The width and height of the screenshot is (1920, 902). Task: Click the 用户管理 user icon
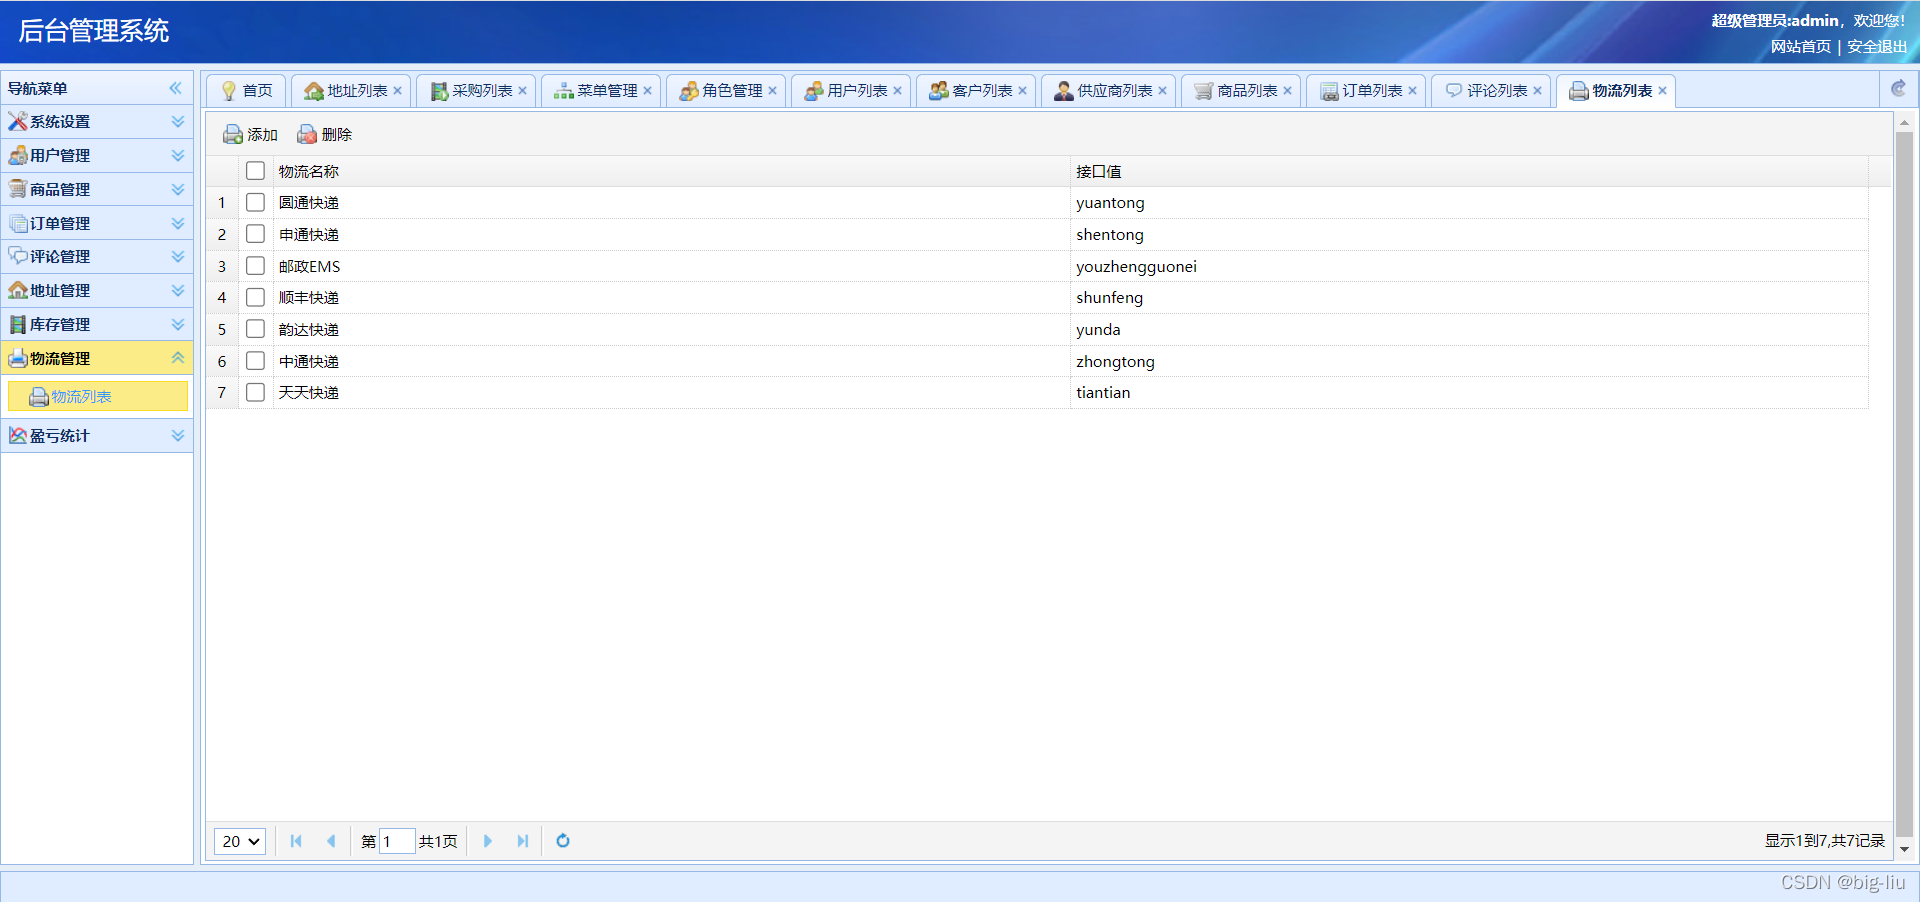click(x=18, y=155)
